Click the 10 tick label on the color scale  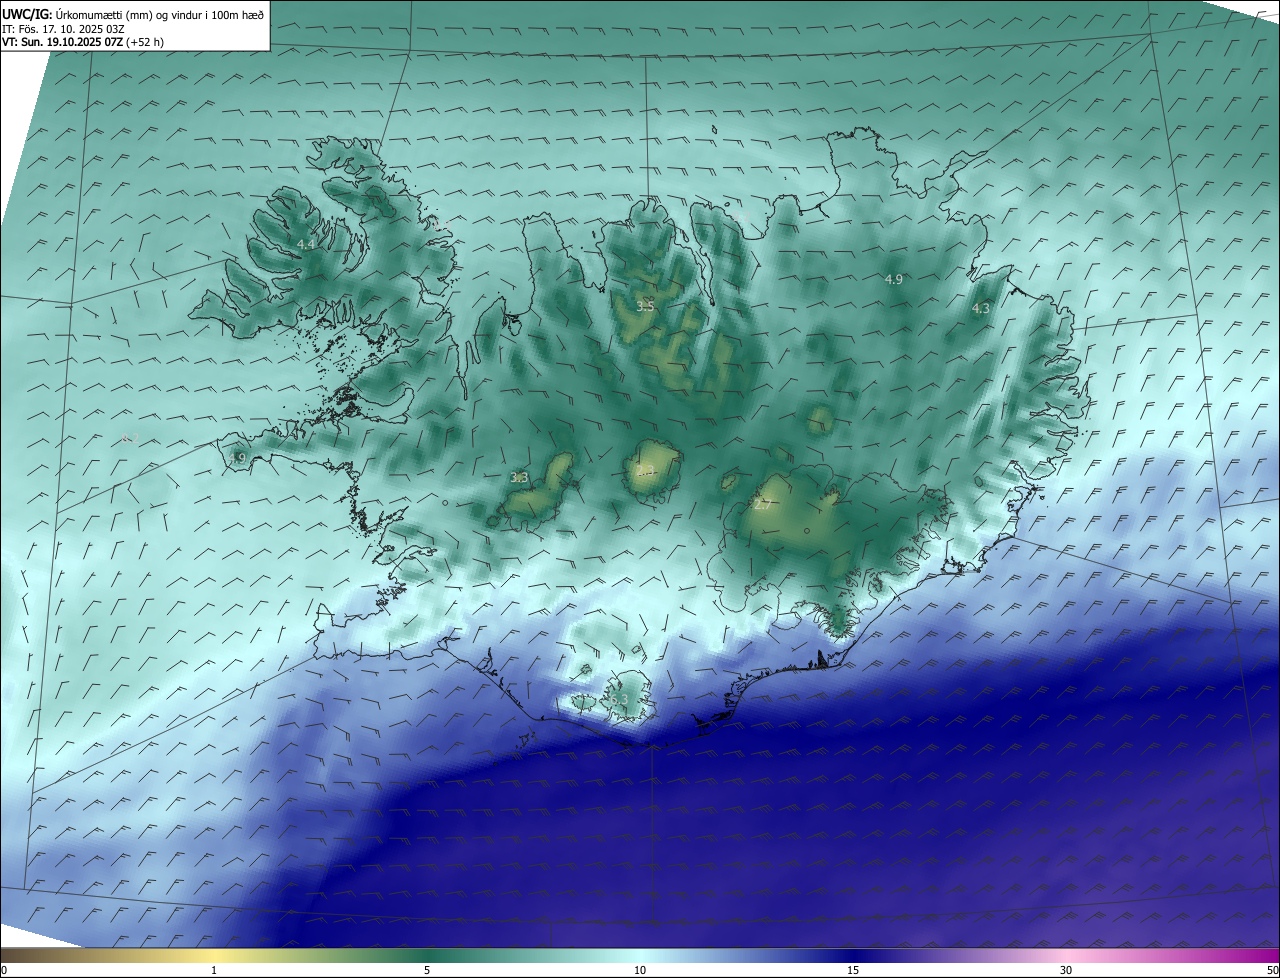[640, 970]
